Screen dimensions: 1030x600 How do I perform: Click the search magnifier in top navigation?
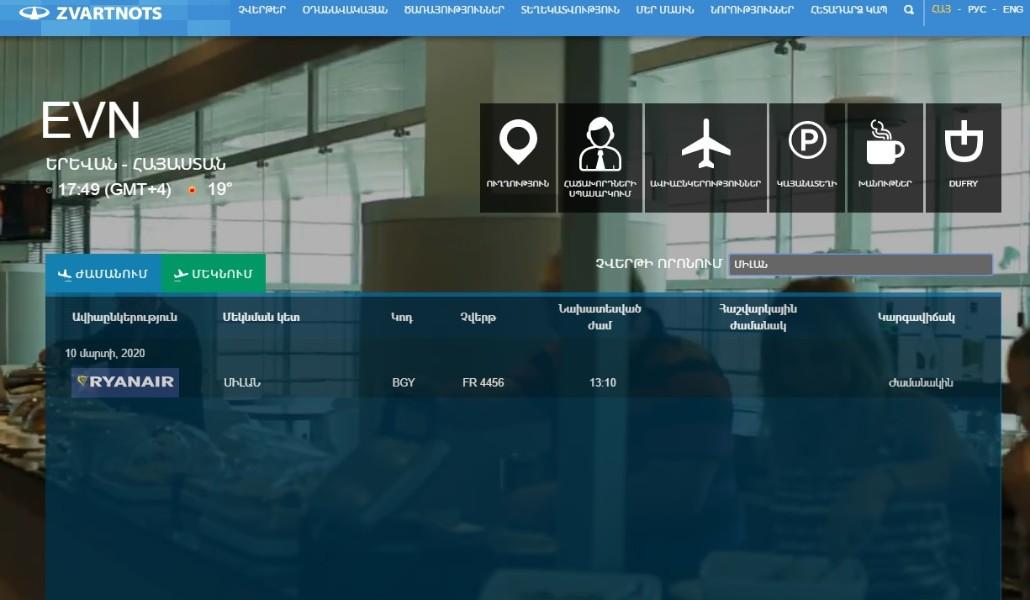(x=908, y=10)
